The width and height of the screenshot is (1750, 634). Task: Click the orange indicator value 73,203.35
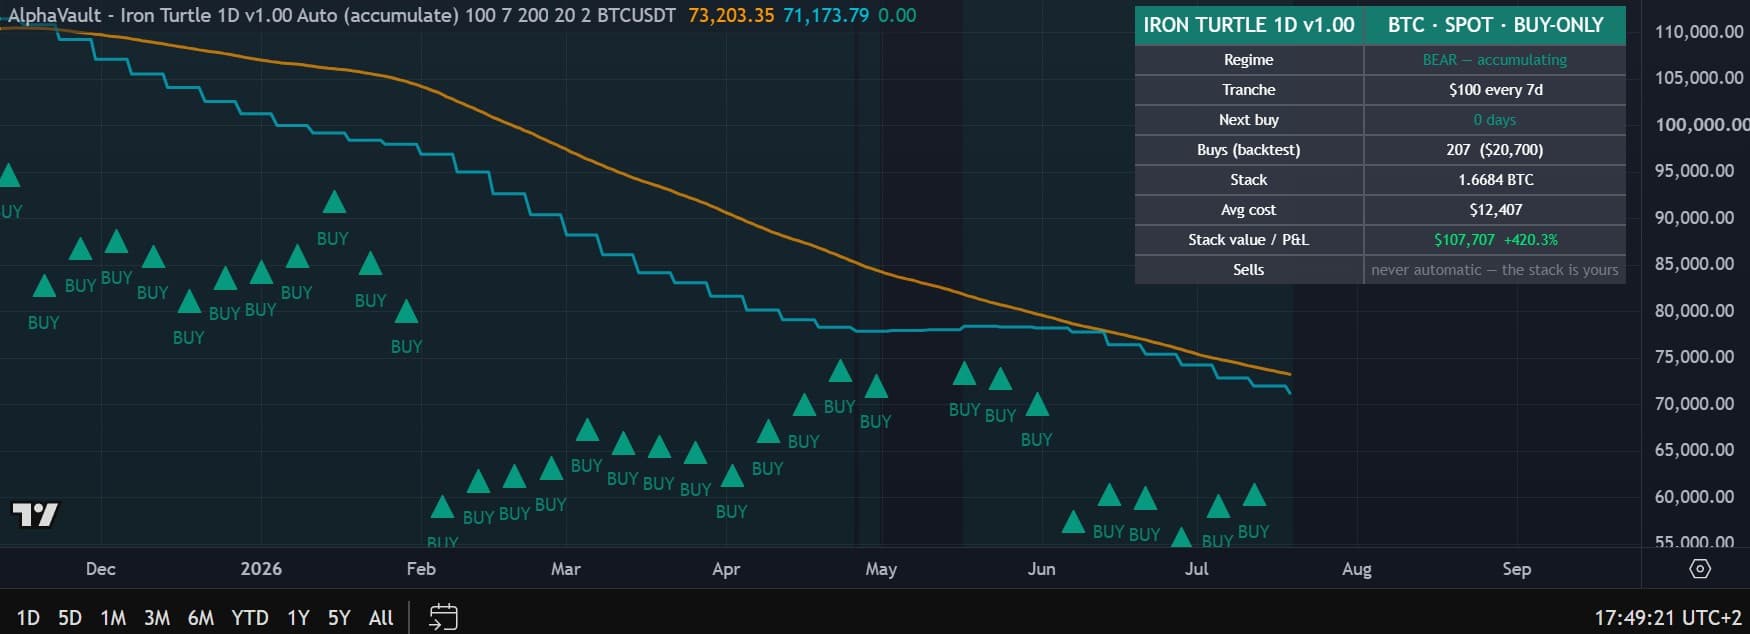731,16
